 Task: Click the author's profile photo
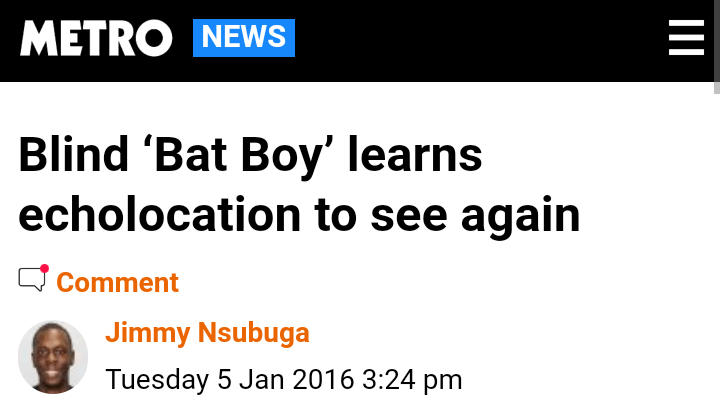[x=53, y=357]
